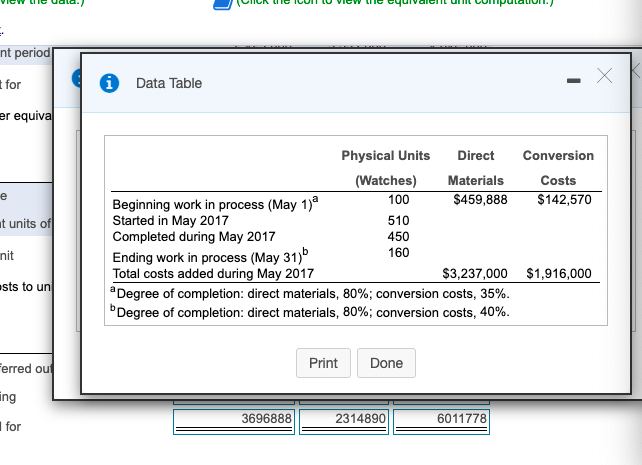Click the input field showing 2314890

coord(344,422)
